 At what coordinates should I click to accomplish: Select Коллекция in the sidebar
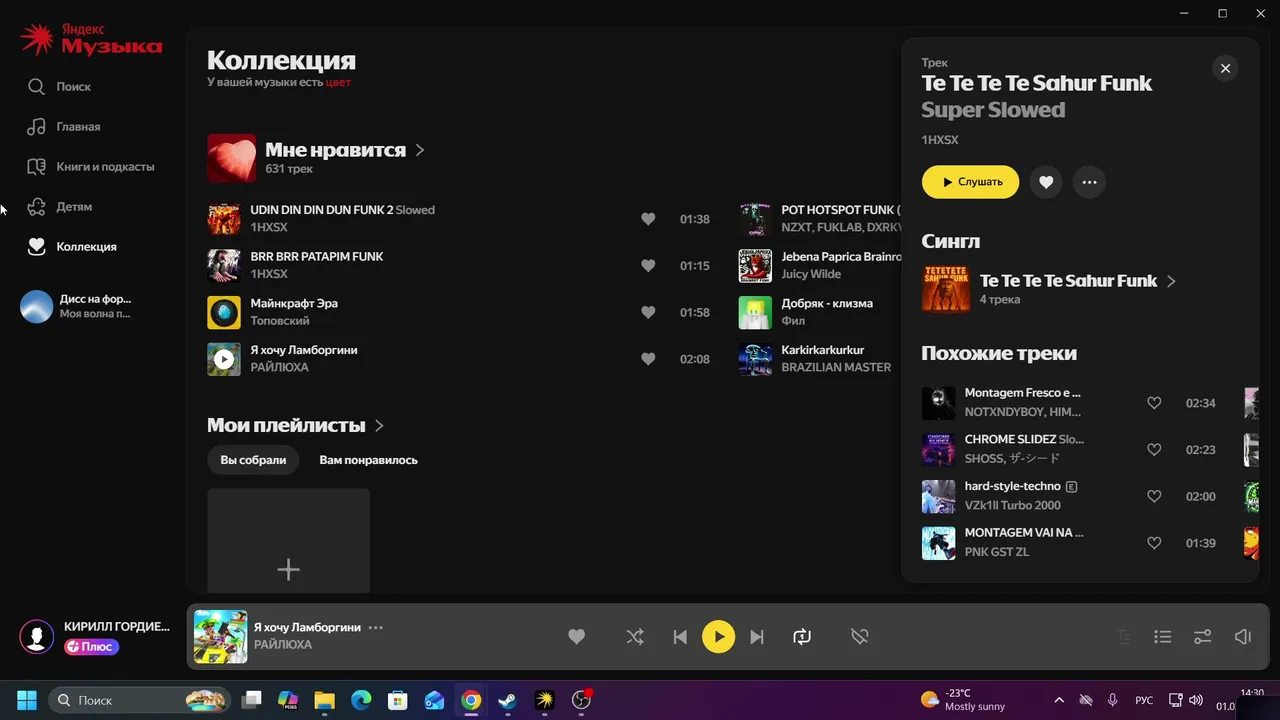(x=72, y=247)
